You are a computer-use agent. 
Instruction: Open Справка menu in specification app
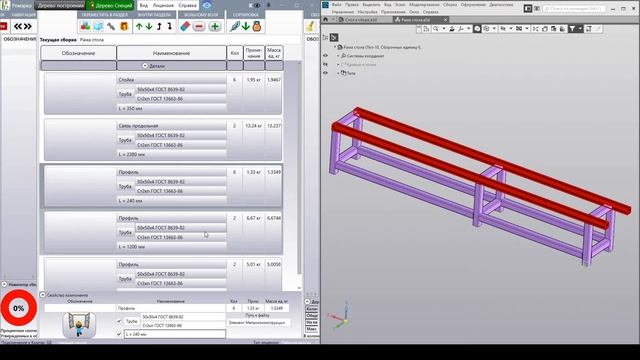click(x=187, y=5)
